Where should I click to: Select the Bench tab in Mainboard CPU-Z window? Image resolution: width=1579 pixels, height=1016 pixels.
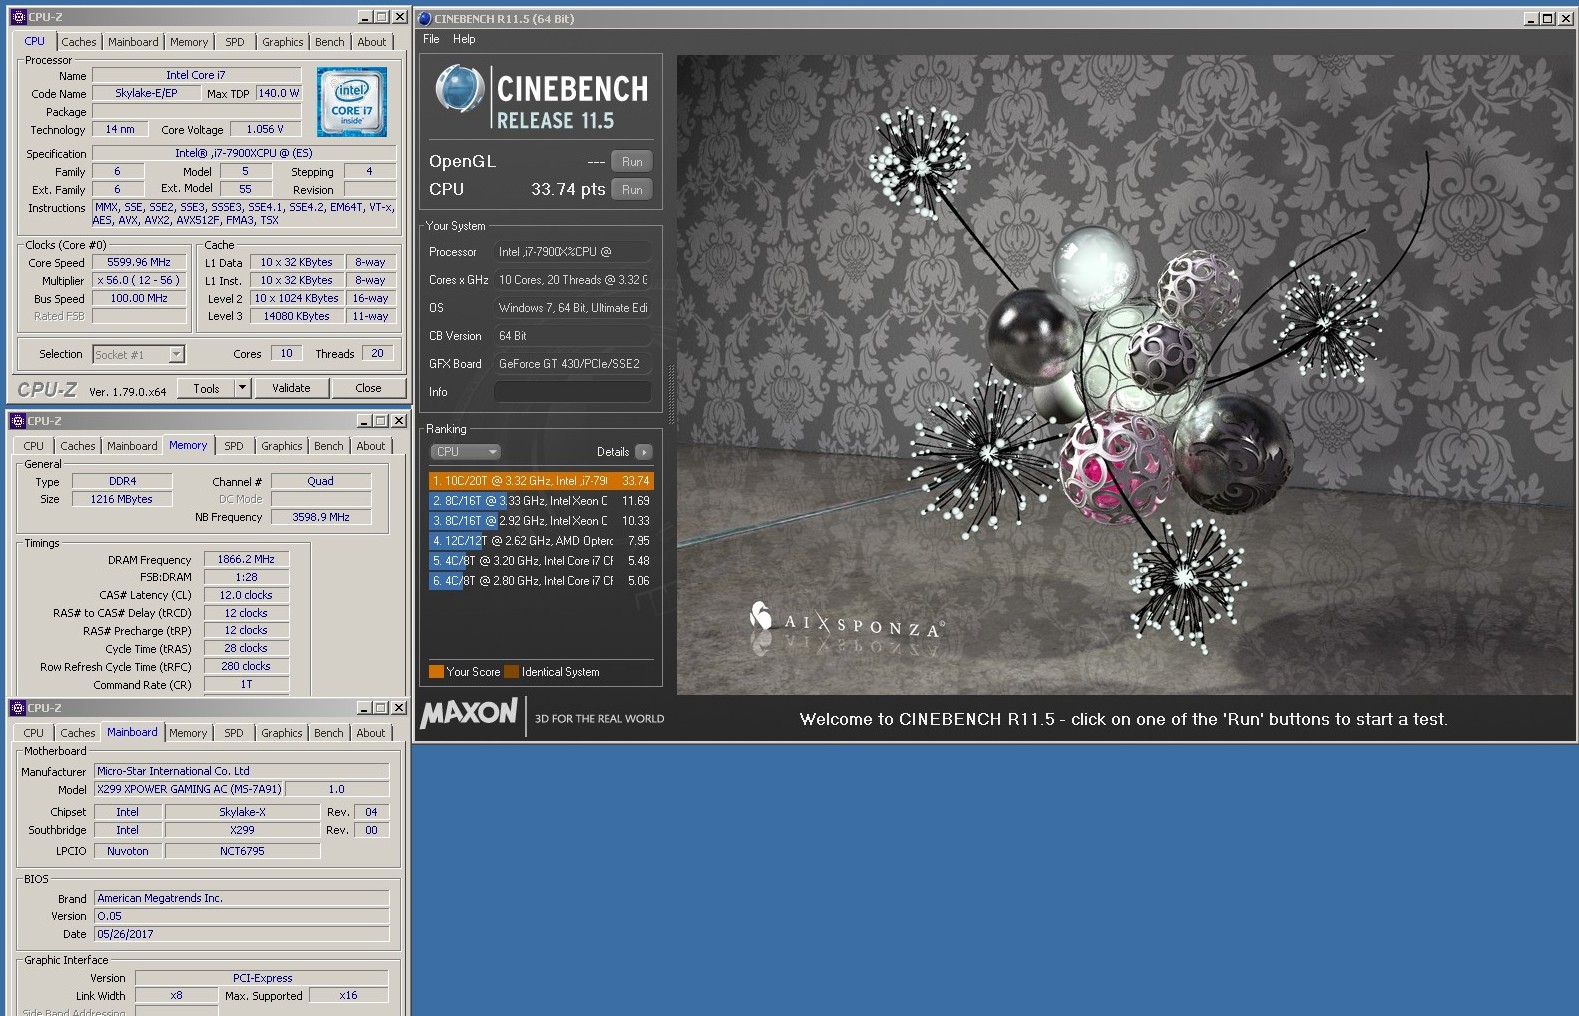pyautogui.click(x=329, y=733)
